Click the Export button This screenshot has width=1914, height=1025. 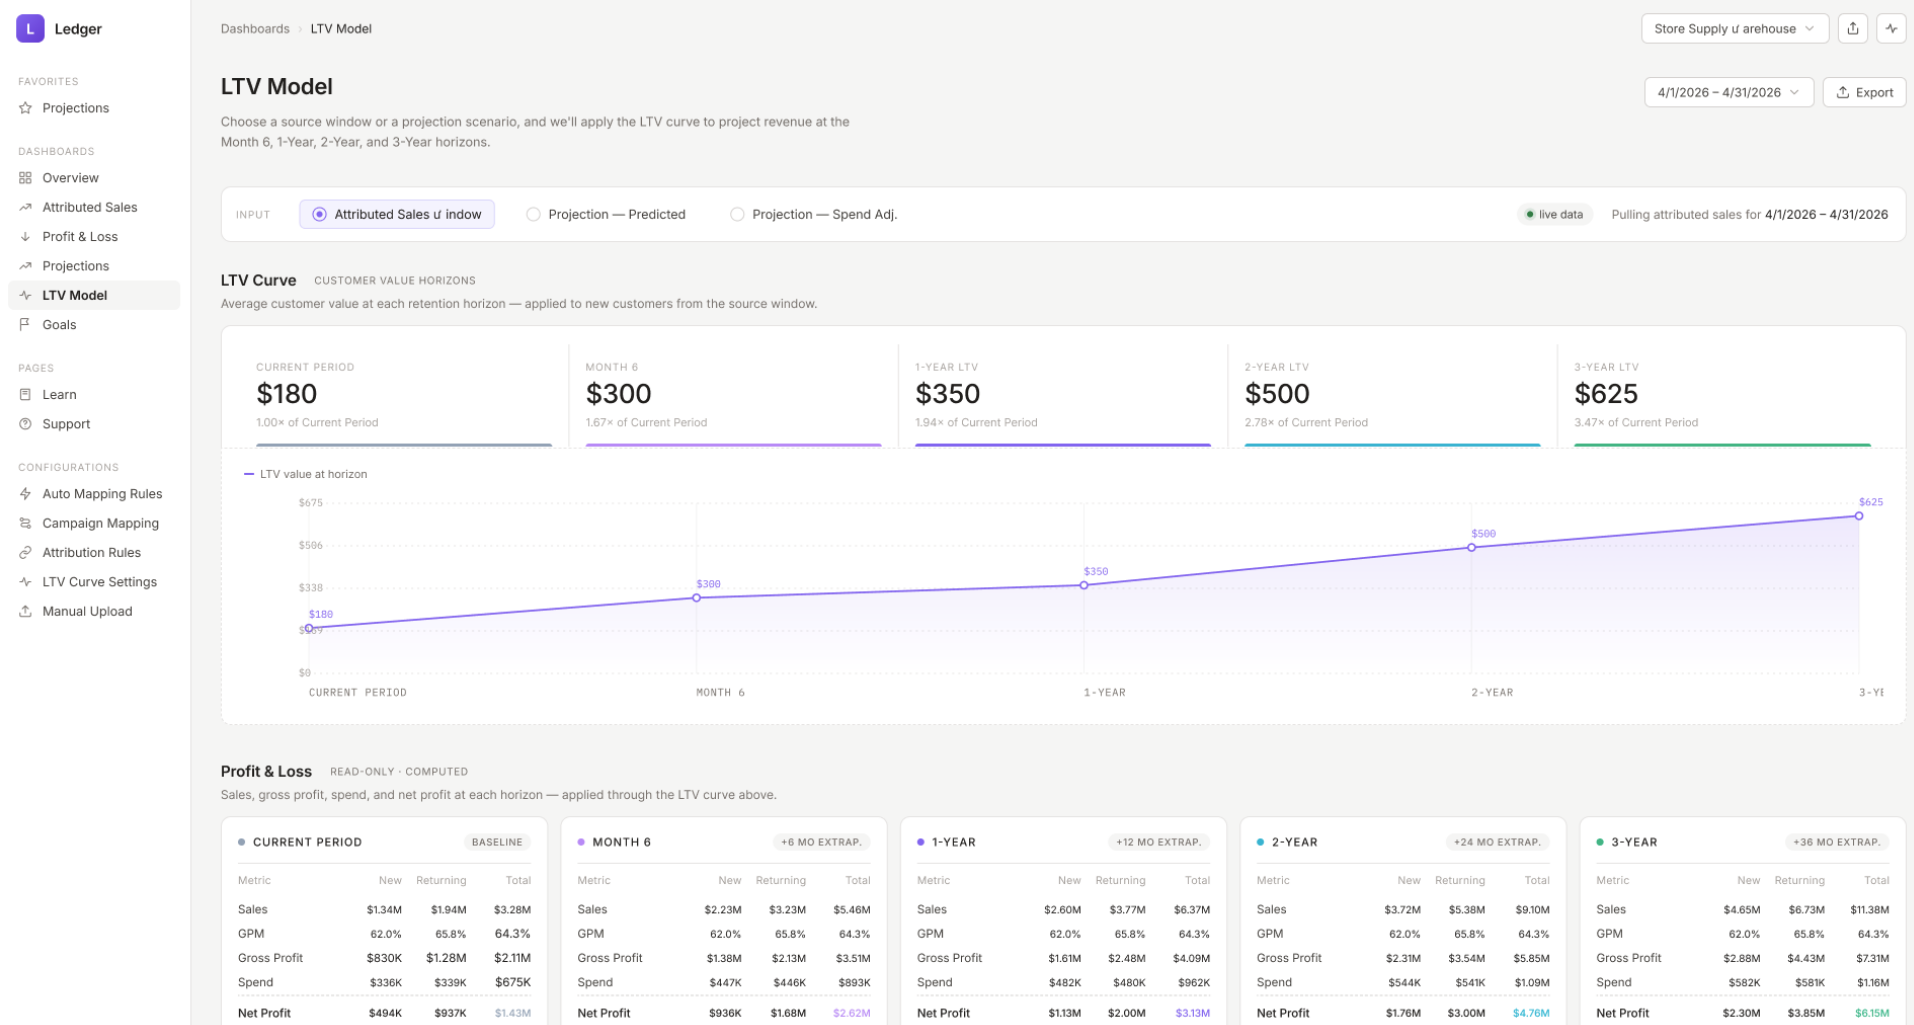1864,92
